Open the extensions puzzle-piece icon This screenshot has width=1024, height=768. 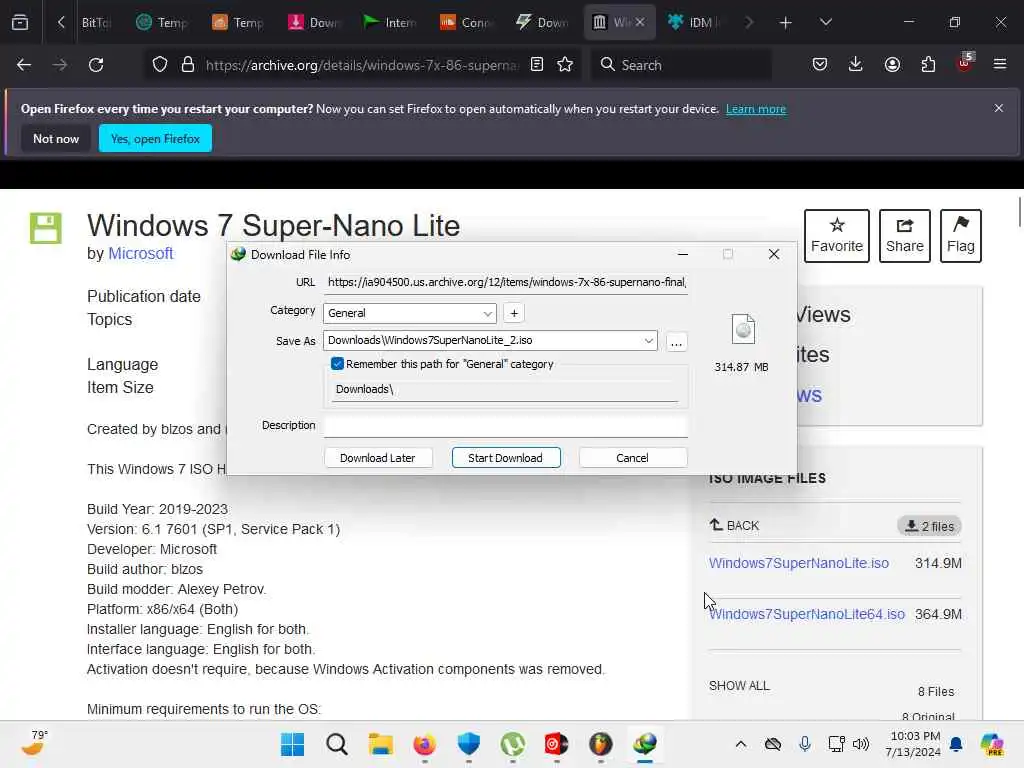(x=928, y=65)
